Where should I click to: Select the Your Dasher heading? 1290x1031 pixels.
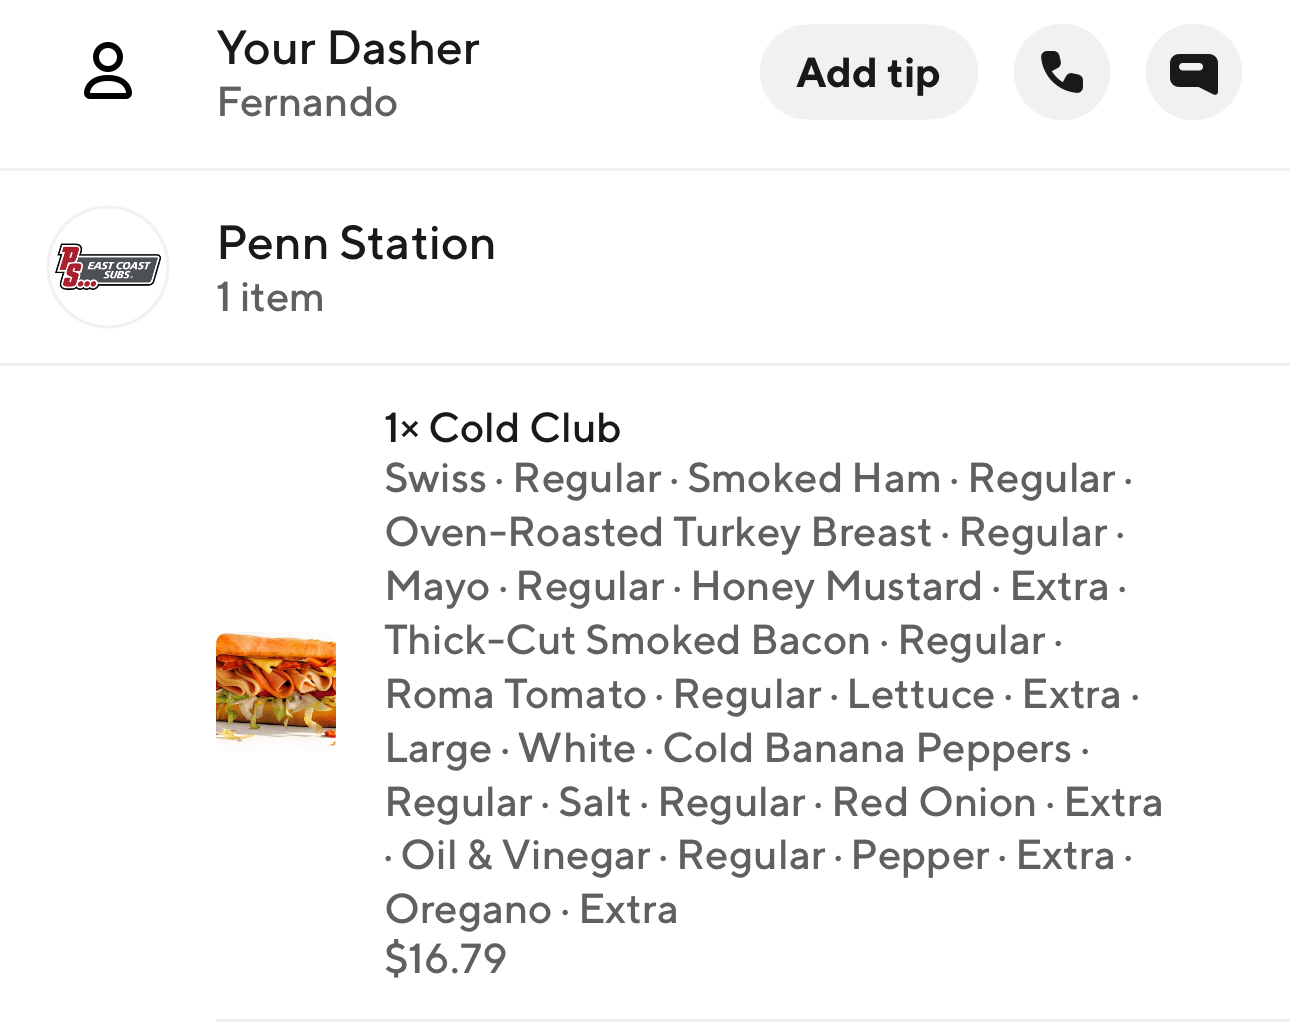click(348, 48)
